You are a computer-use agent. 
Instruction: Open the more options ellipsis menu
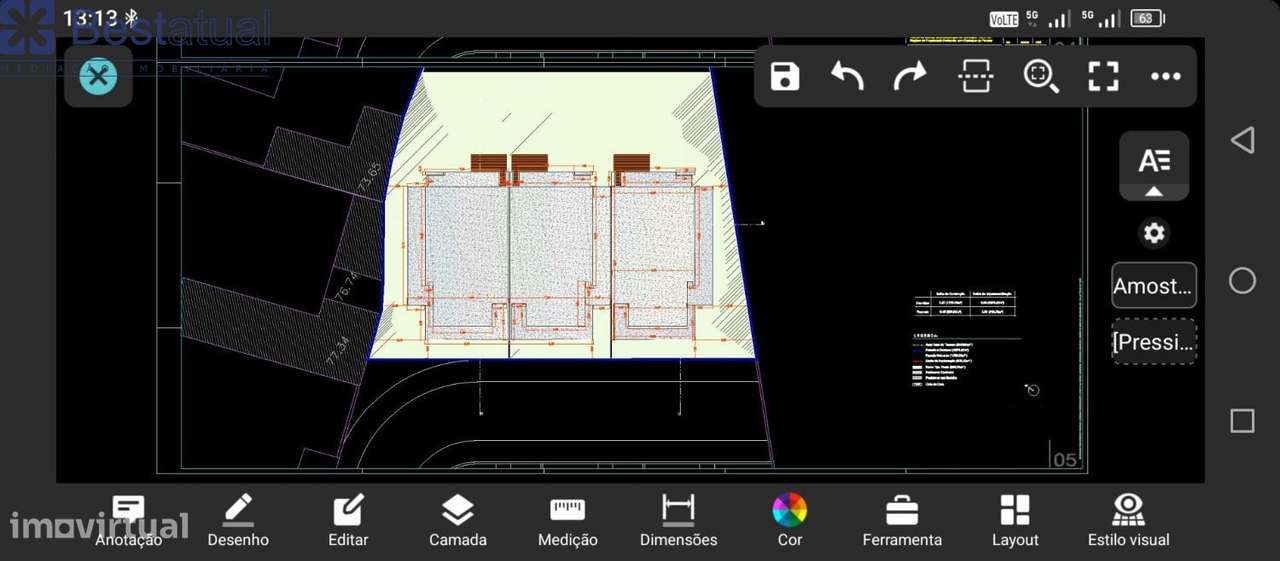coord(1165,76)
